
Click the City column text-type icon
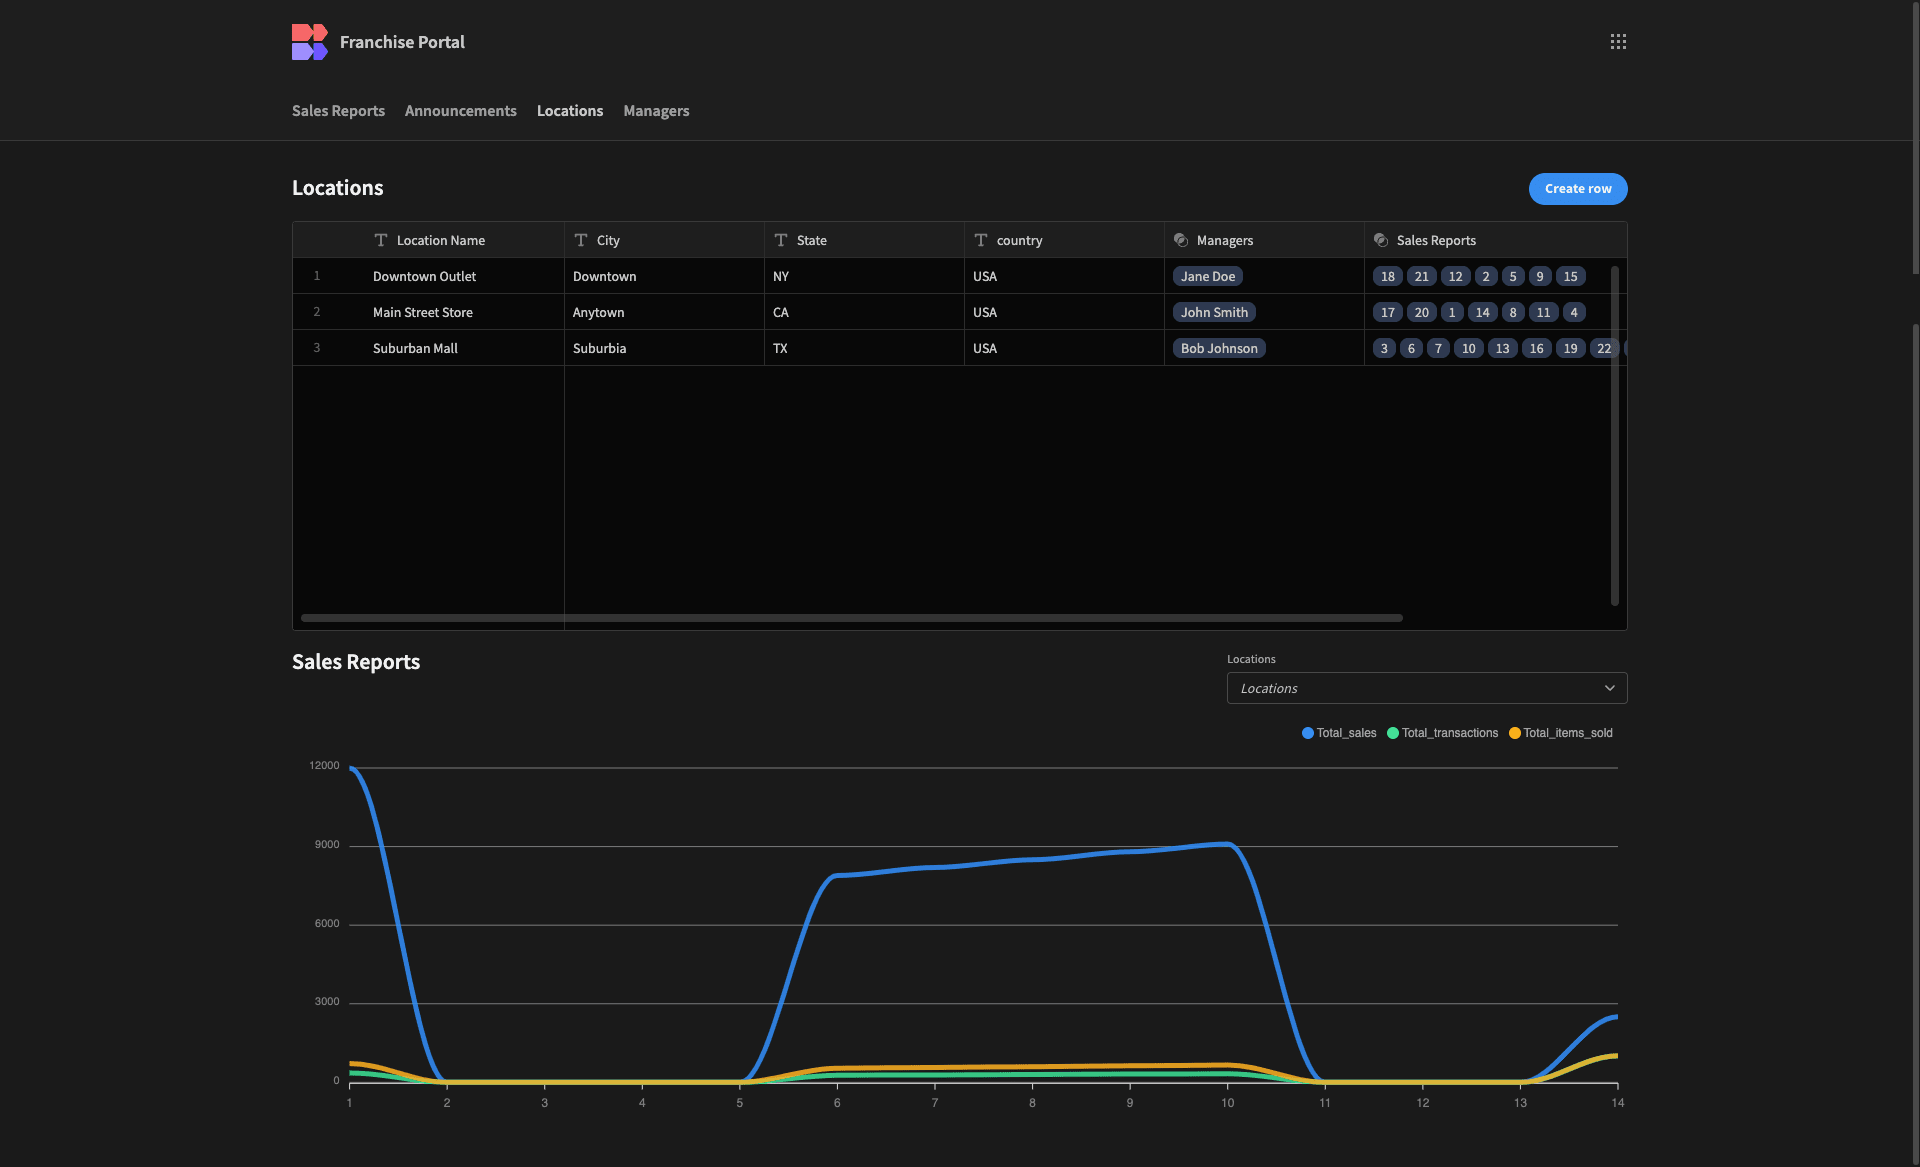click(x=581, y=240)
